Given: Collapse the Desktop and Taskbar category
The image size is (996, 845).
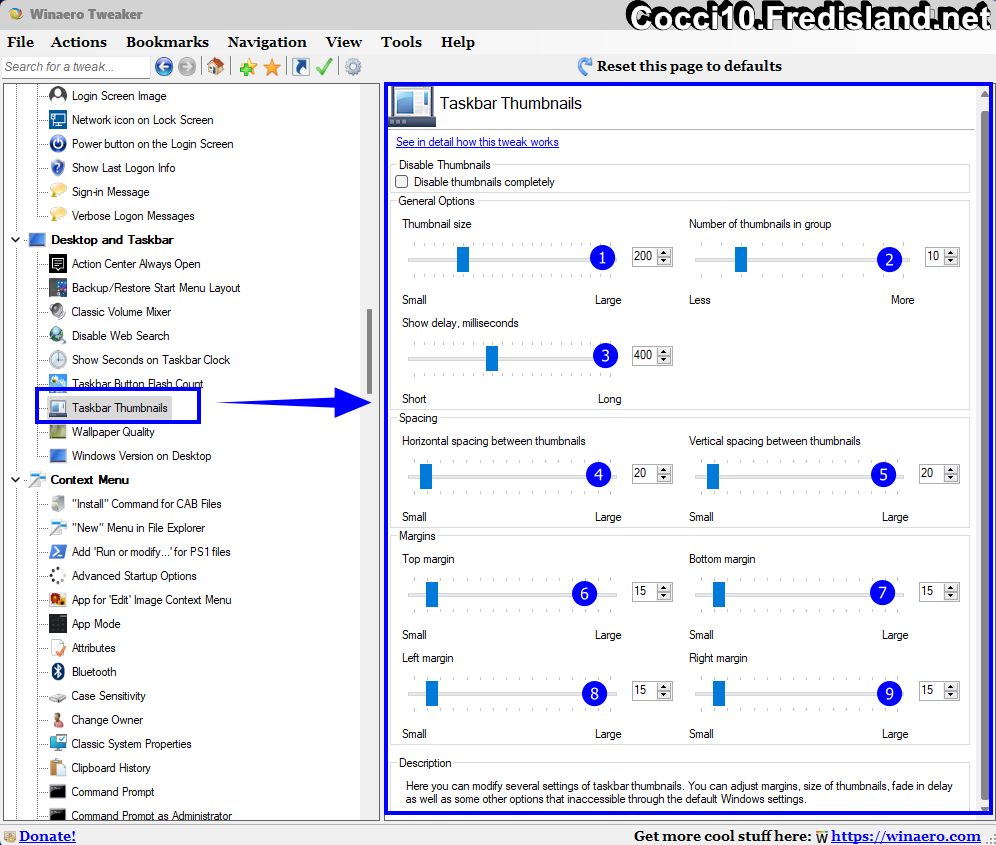Looking at the screenshot, I should (15, 240).
